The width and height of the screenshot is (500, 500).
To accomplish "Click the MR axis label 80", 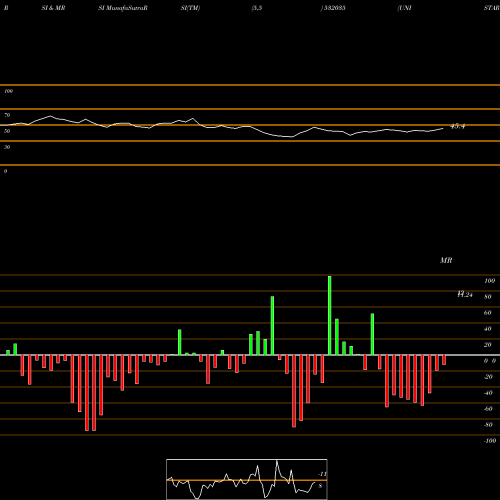I will (x=488, y=297).
